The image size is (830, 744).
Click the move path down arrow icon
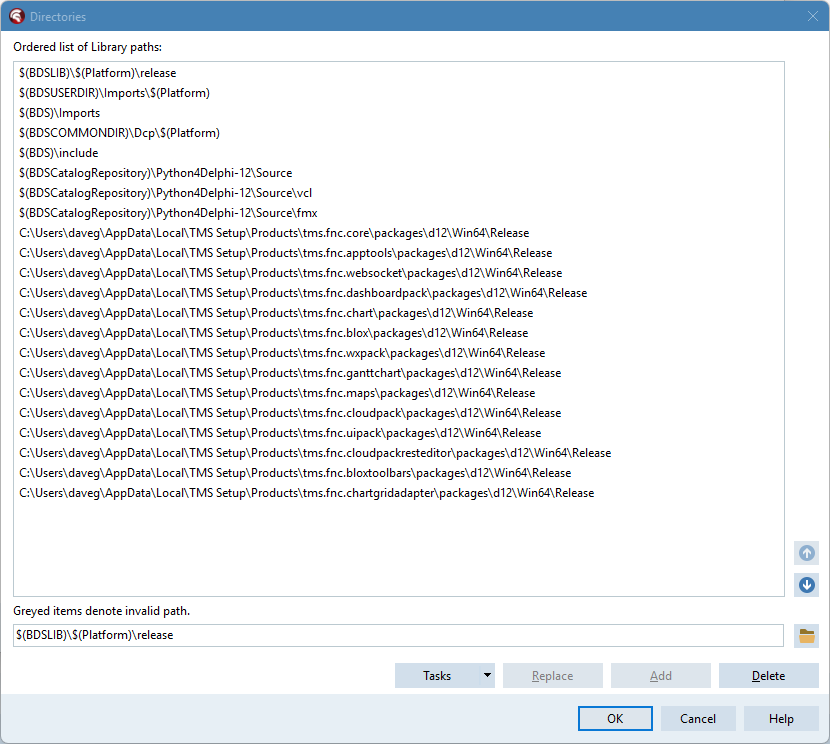pos(806,585)
